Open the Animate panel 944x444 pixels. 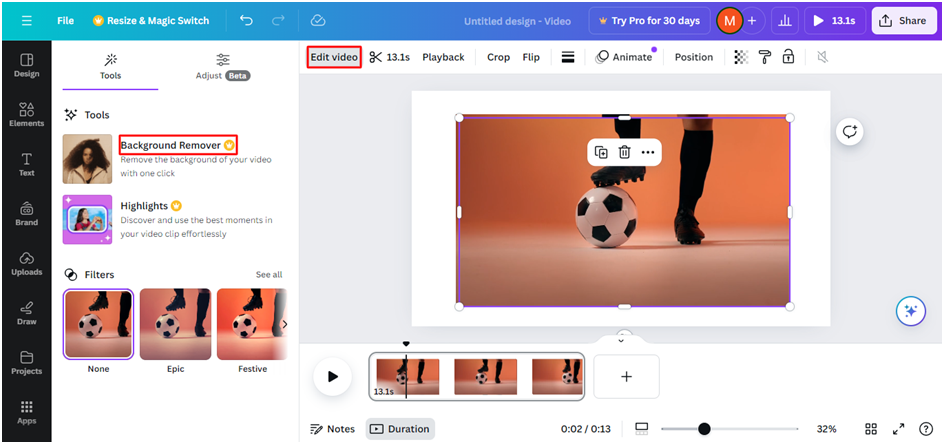[624, 57]
